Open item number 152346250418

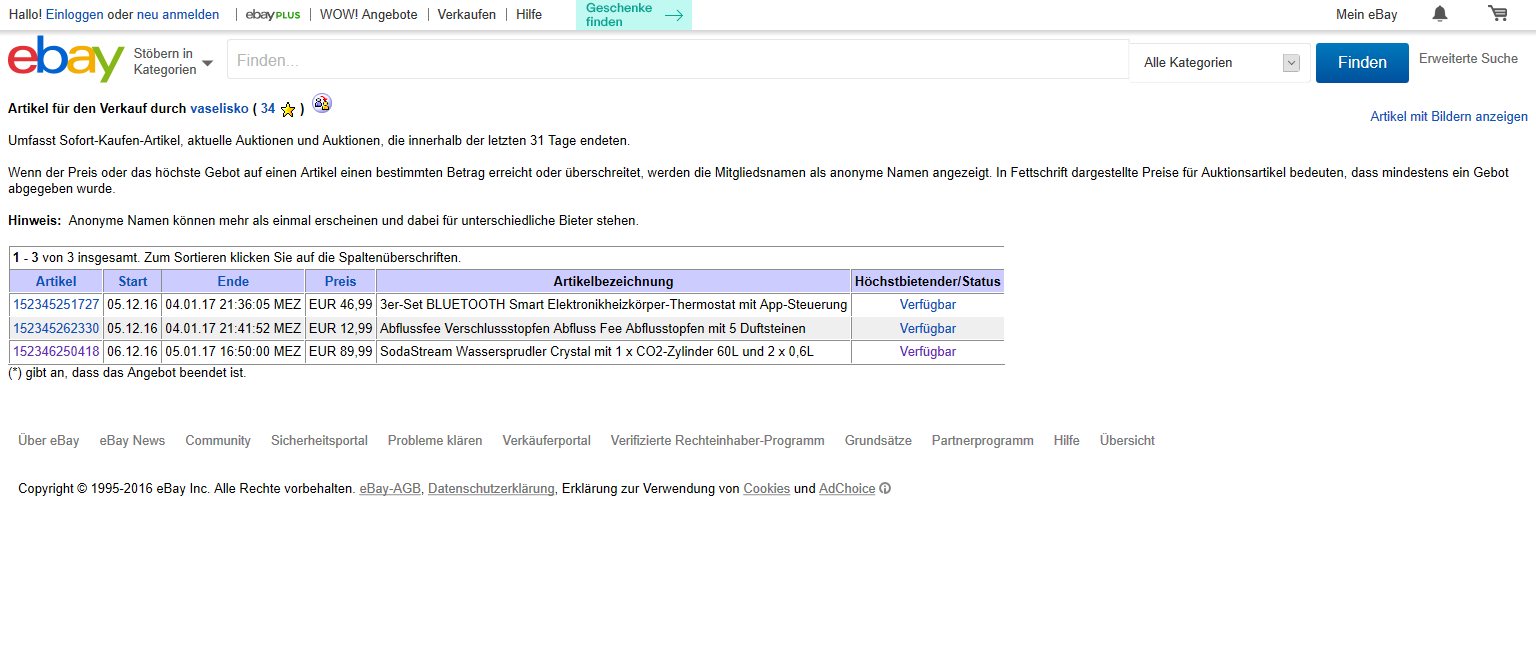pos(56,351)
